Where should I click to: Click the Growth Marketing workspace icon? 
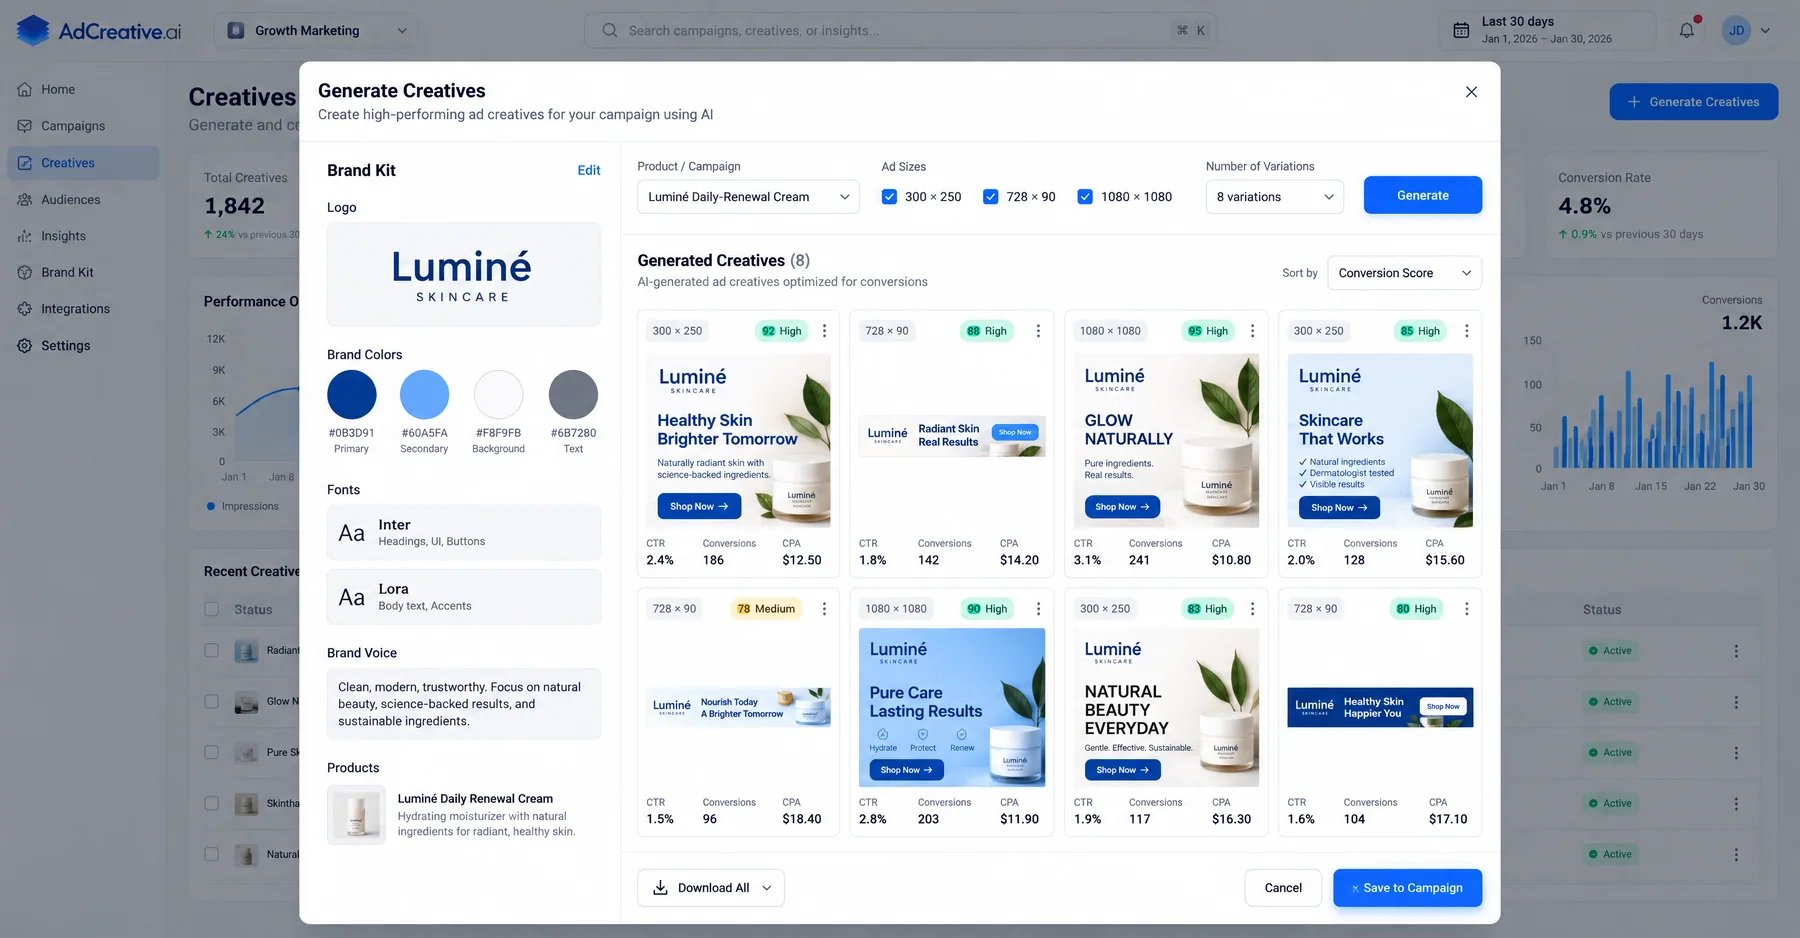pyautogui.click(x=236, y=30)
